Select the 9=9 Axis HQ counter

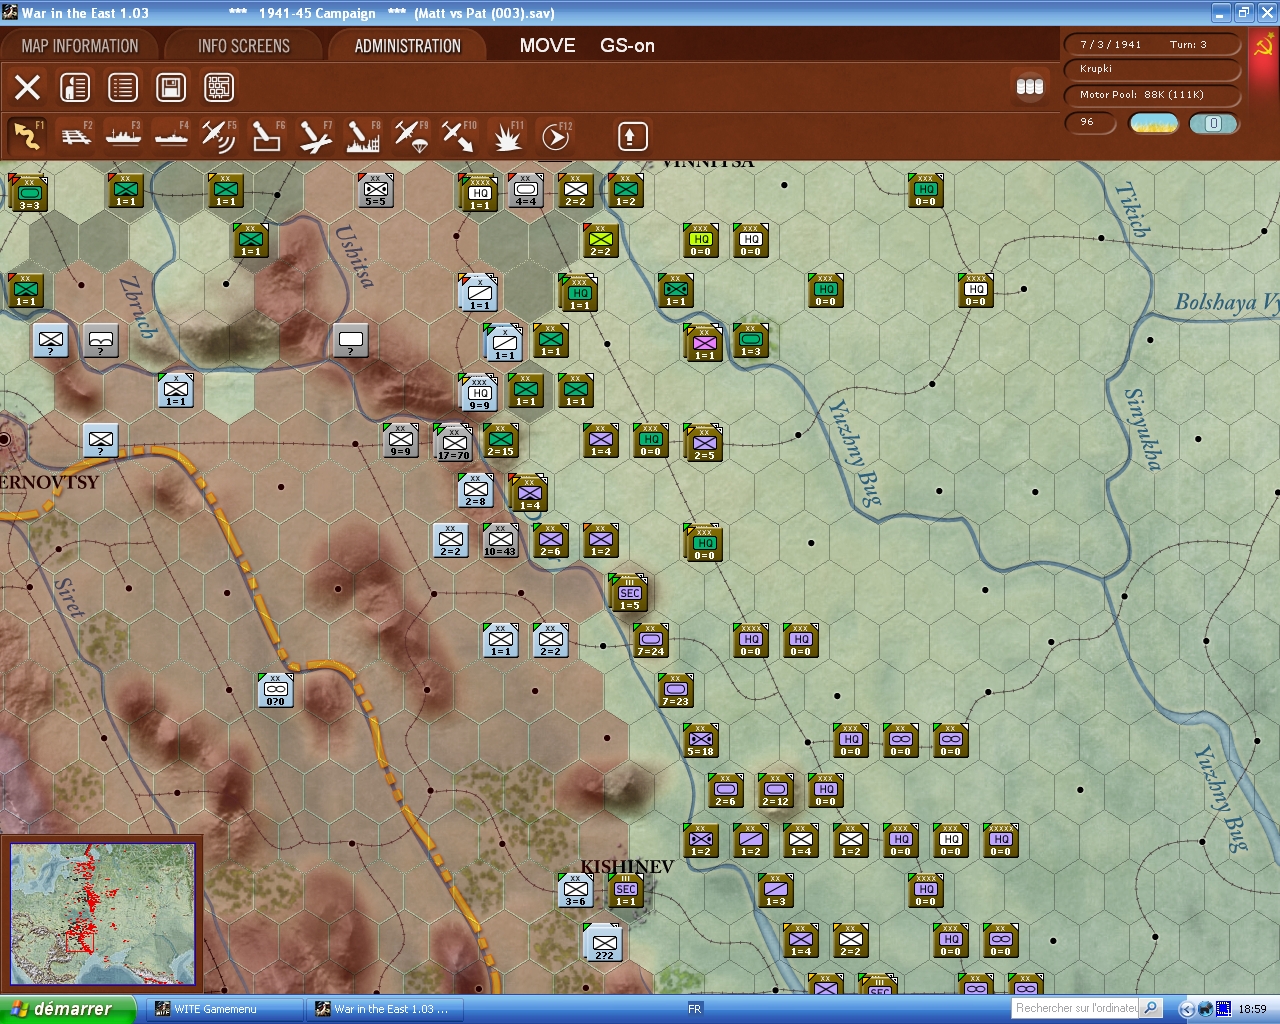coord(479,393)
